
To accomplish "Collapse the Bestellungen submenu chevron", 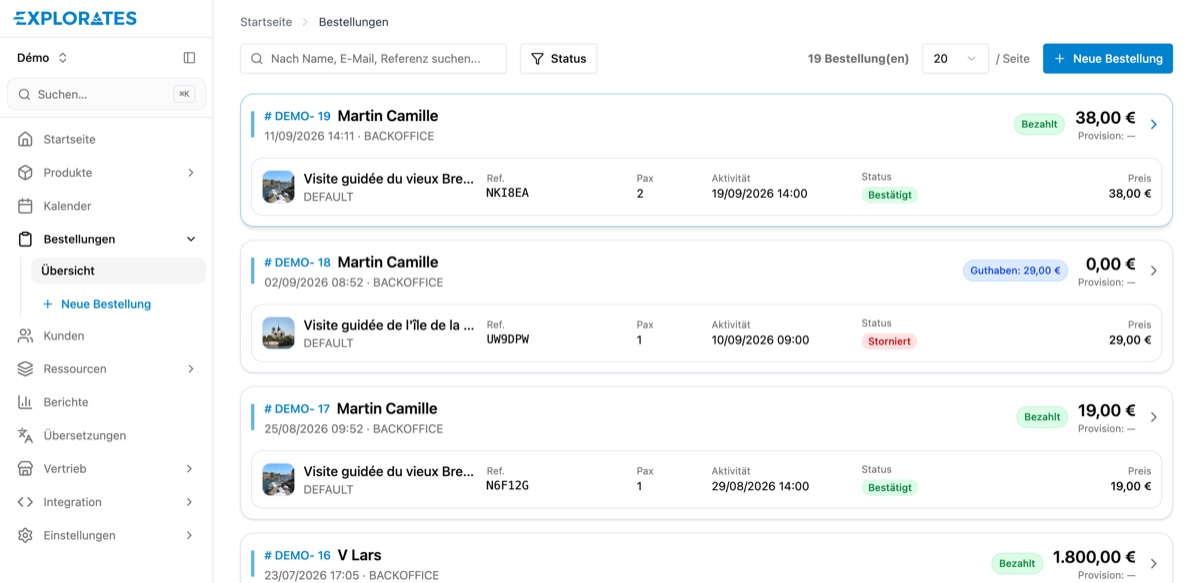I will pos(191,239).
